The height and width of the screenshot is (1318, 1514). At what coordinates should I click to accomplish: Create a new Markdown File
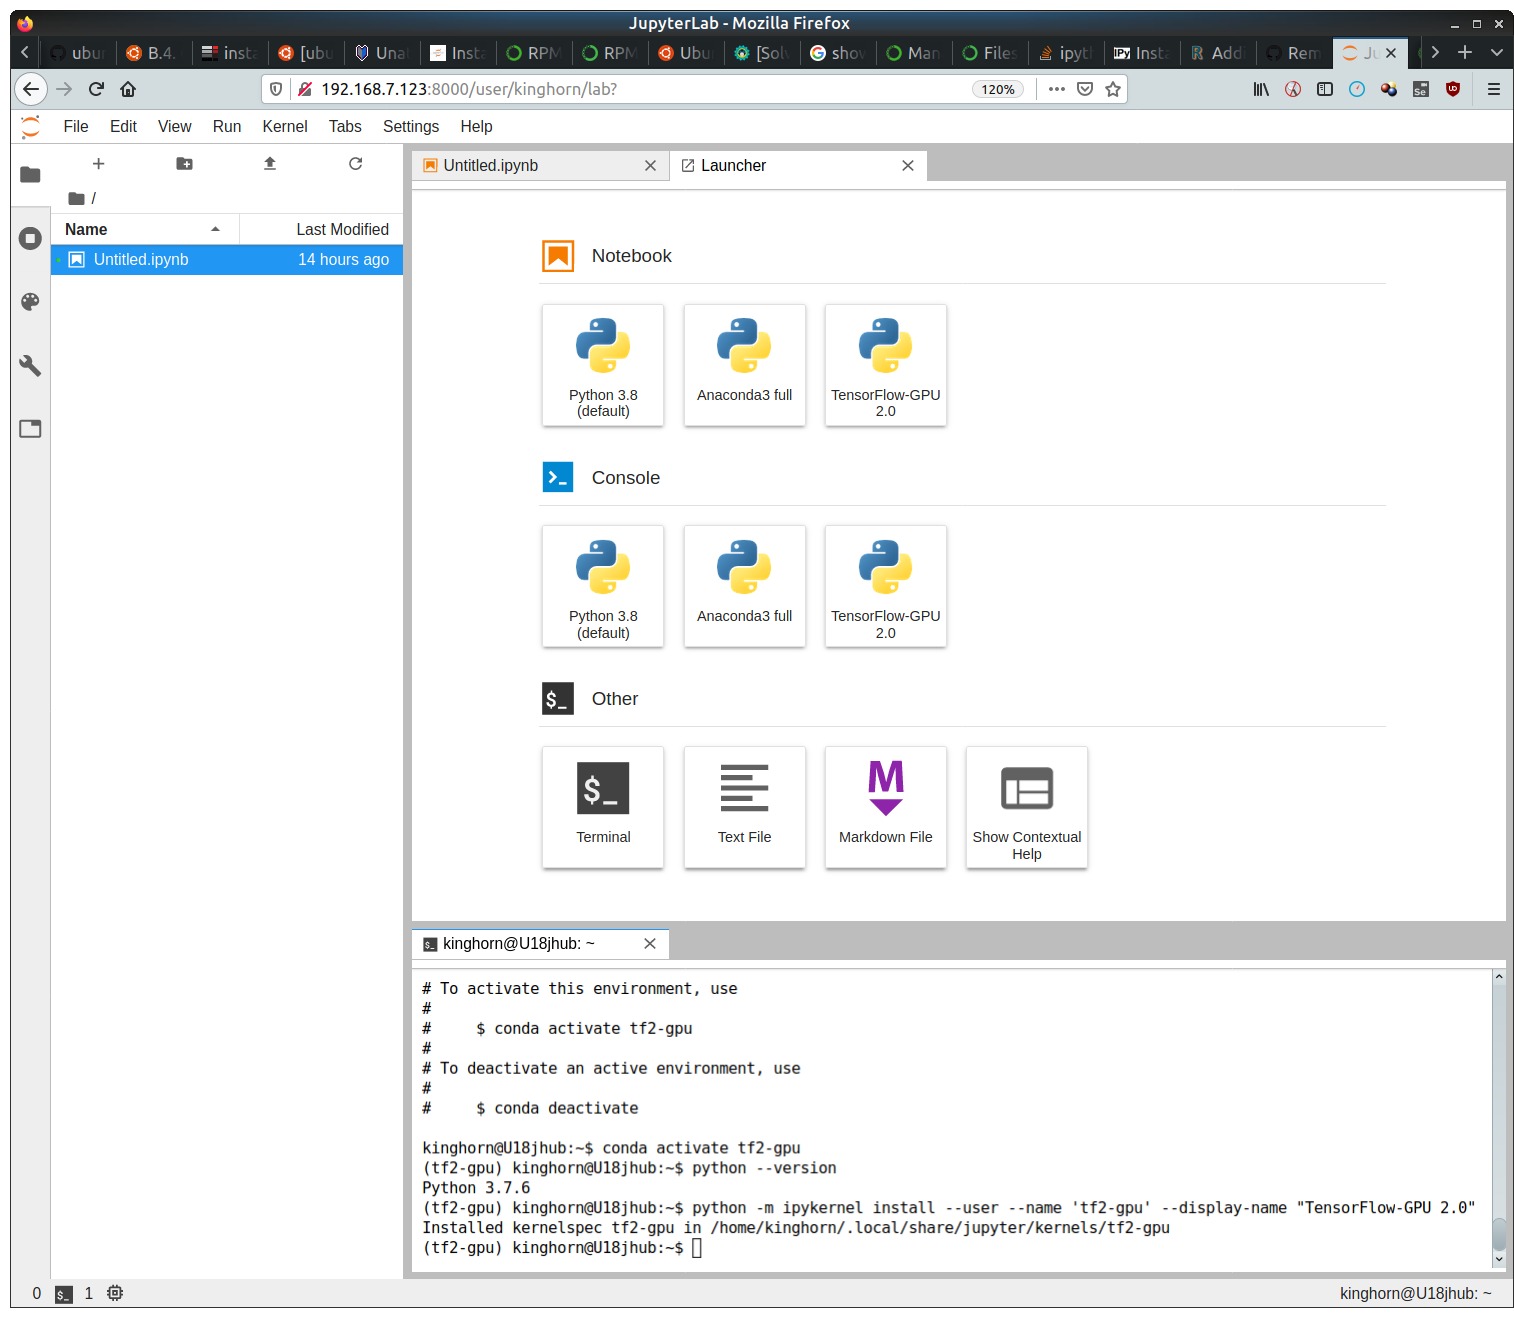click(x=885, y=807)
